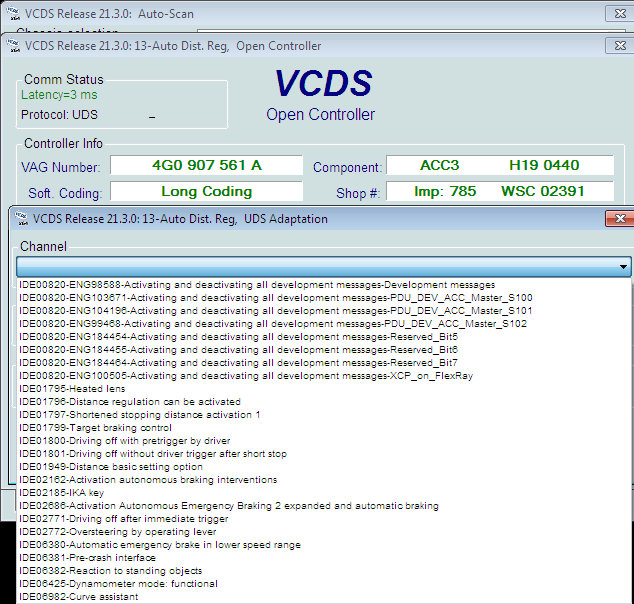Click the VCDS icon in Open Controller title bar
634x604 pixels.
[13, 46]
